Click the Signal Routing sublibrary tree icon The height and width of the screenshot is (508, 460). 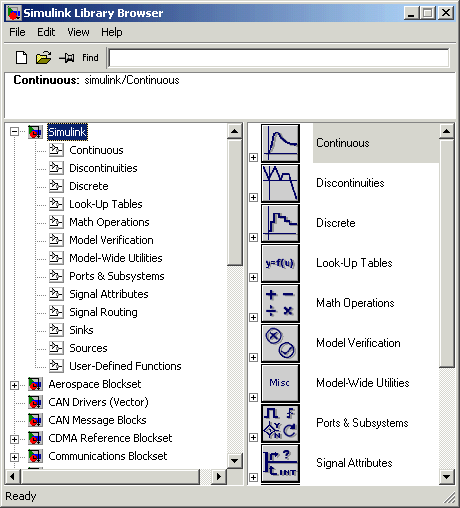pyautogui.click(x=56, y=312)
